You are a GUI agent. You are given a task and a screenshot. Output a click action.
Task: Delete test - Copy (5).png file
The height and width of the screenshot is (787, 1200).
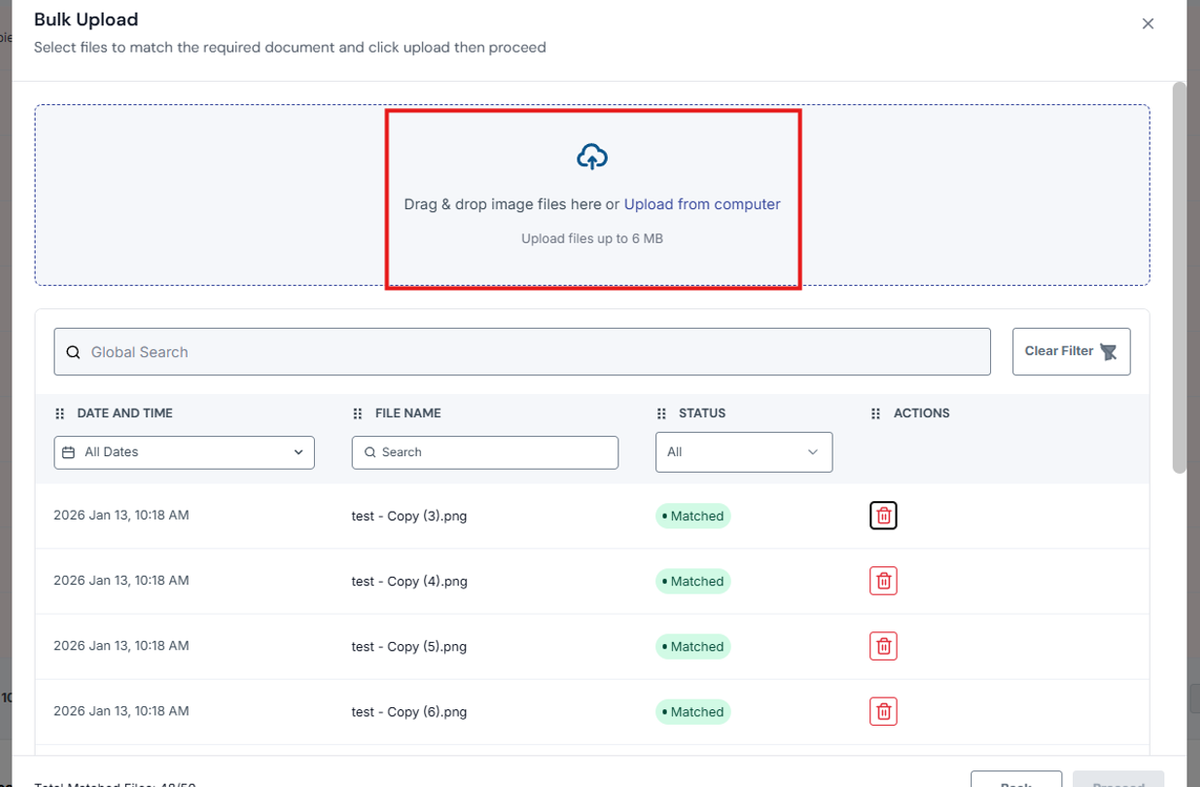883,646
